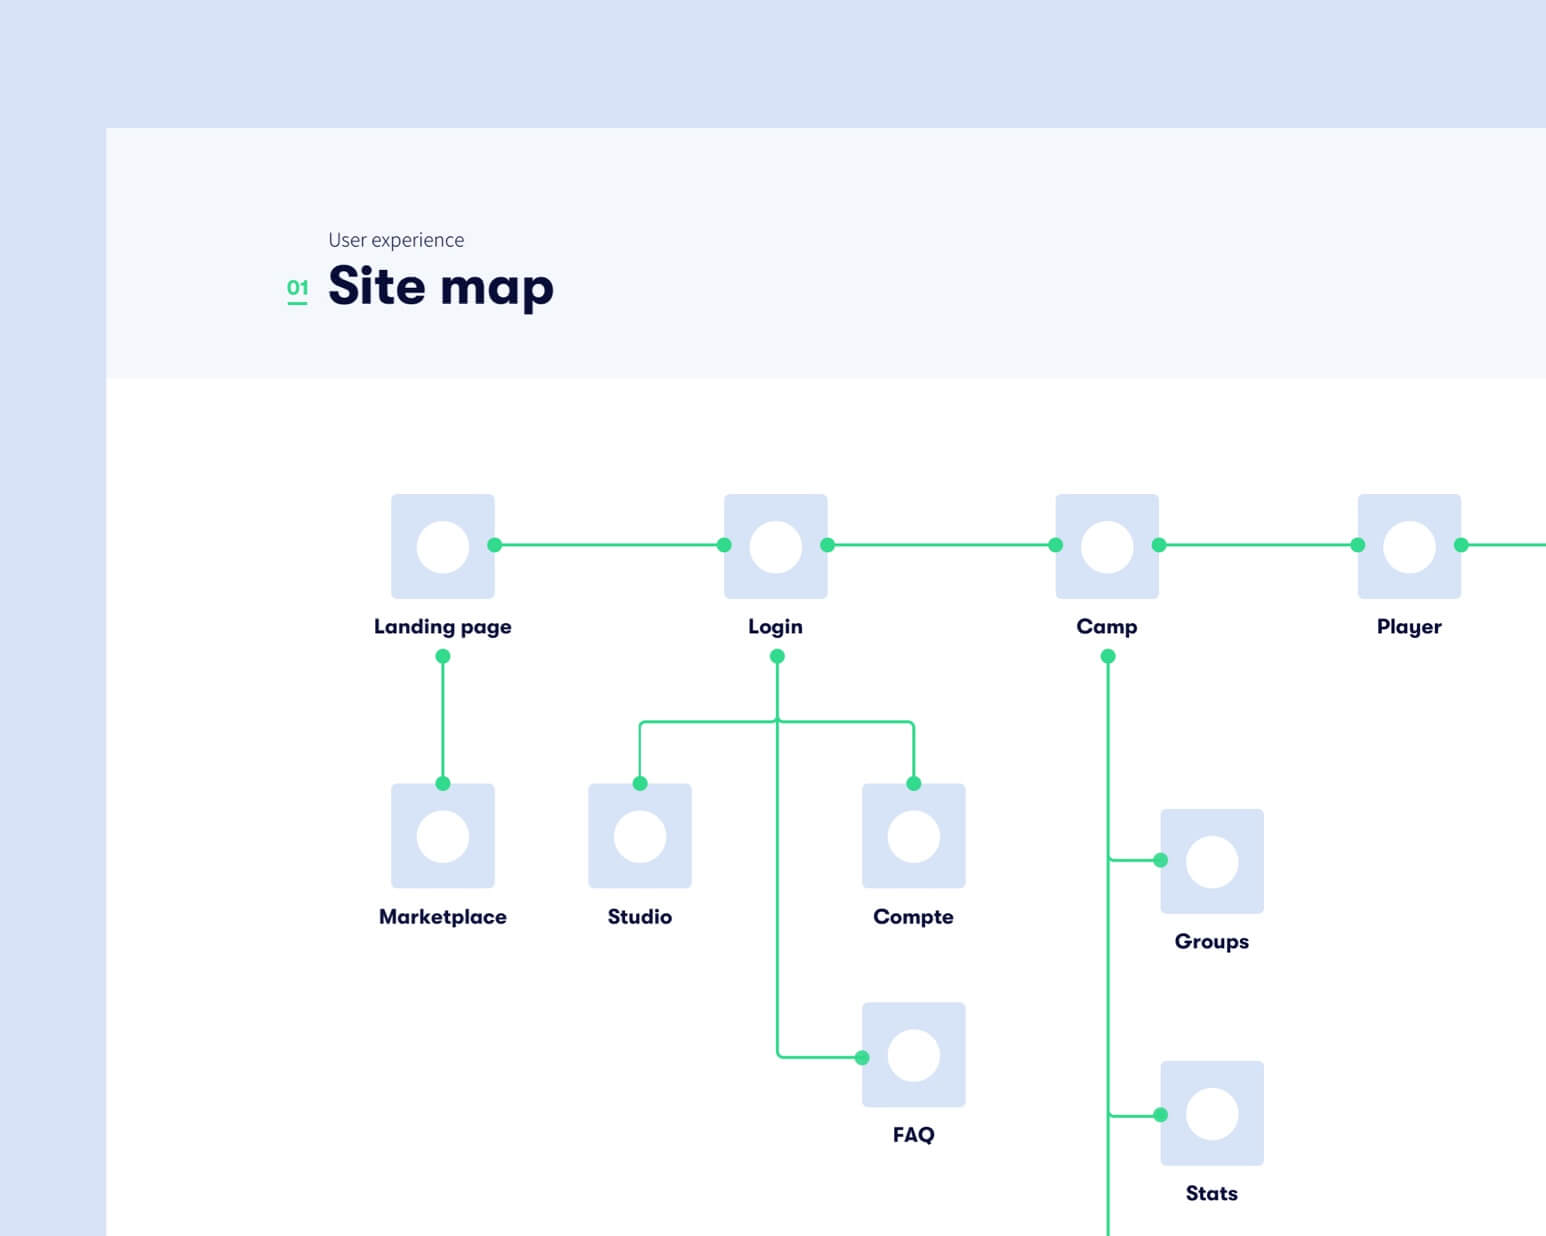This screenshot has height=1236, width=1546.
Task: Select the Studio node icon
Action: pyautogui.click(x=640, y=836)
